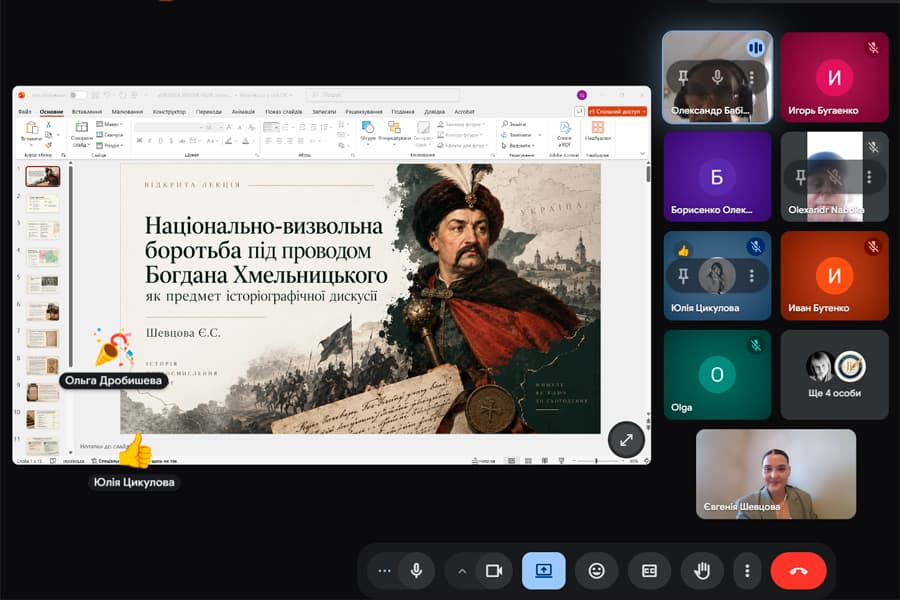Start slideshow from status bar icon
The height and width of the screenshot is (600, 900).
click(x=561, y=460)
